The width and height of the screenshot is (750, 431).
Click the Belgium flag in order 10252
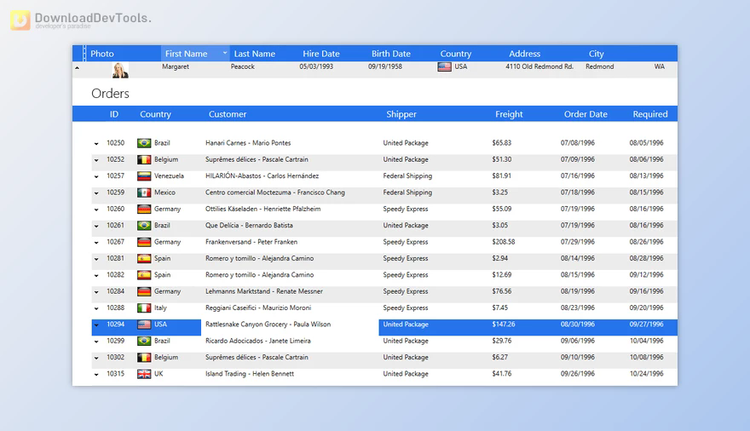coord(144,159)
